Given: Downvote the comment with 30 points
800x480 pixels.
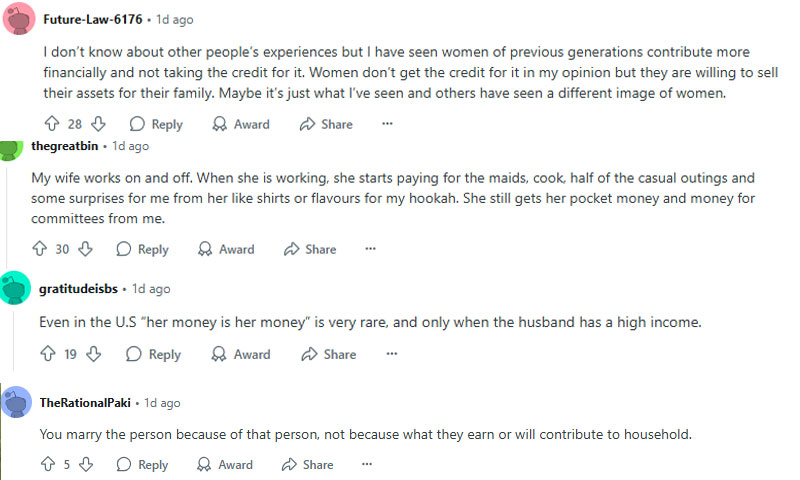Looking at the screenshot, I should point(85,248).
